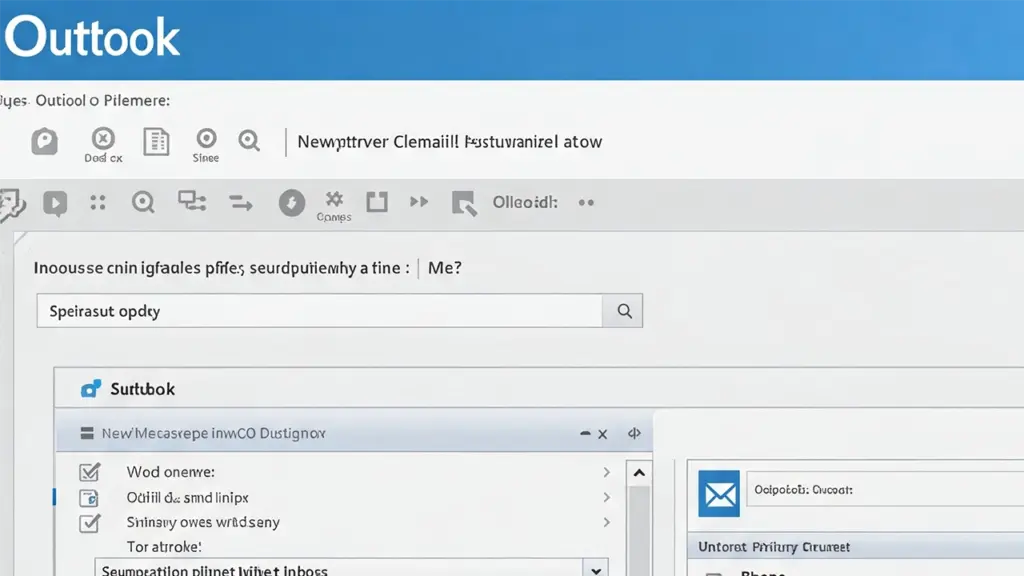
Task: Toggle the 'Shinary owes wrädseny' checkbox
Action: [x=89, y=522]
